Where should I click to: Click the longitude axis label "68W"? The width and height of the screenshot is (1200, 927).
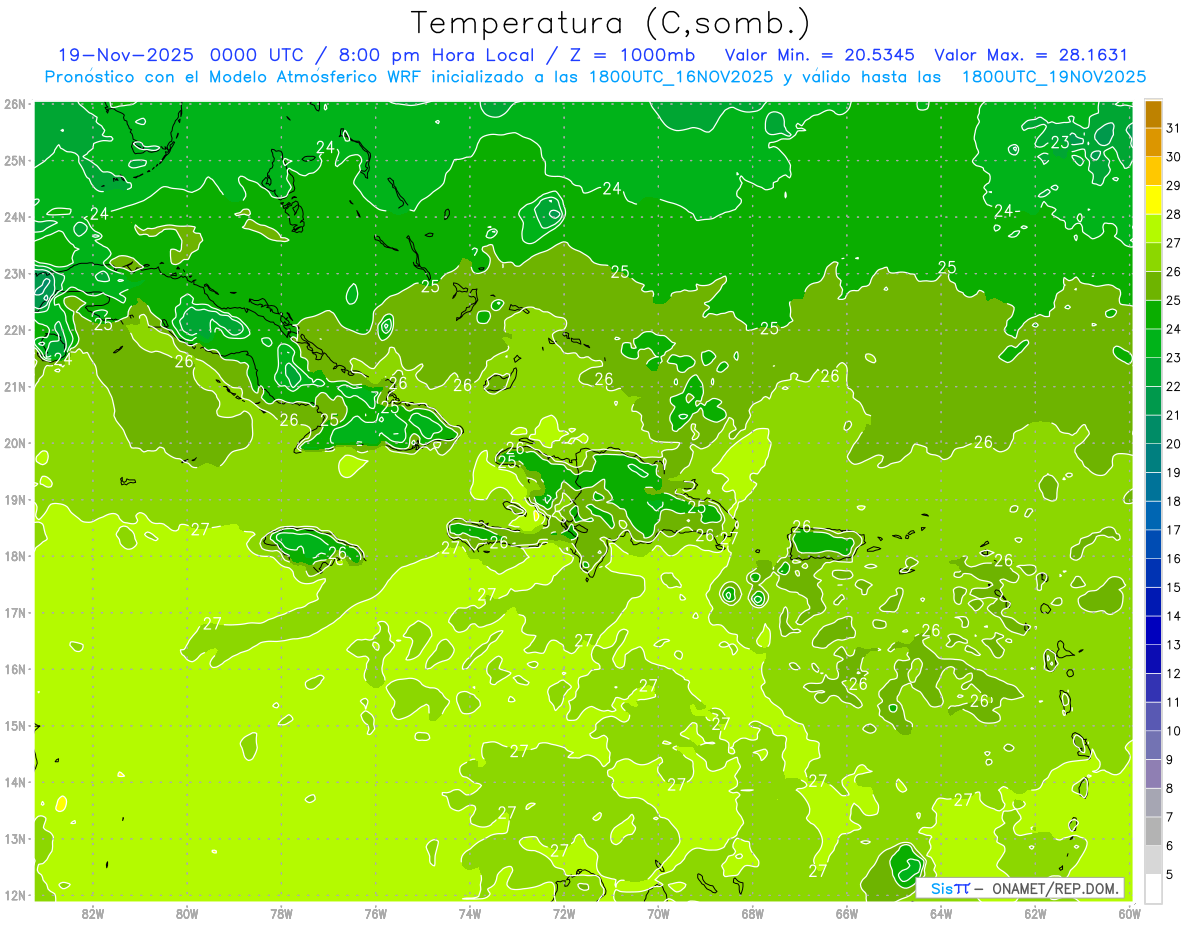click(x=753, y=913)
